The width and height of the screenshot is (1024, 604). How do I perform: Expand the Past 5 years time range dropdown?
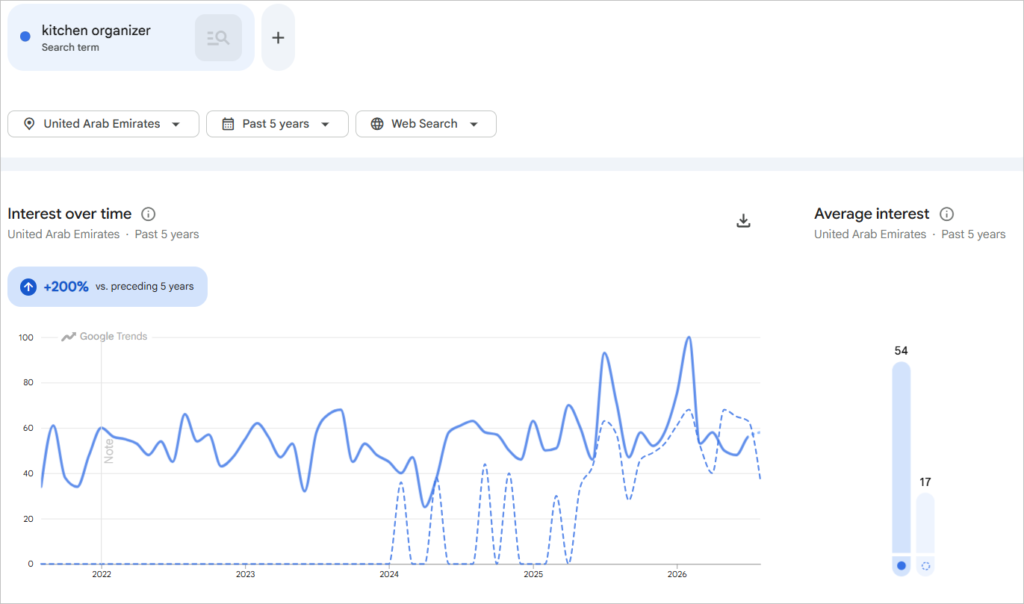tap(277, 124)
